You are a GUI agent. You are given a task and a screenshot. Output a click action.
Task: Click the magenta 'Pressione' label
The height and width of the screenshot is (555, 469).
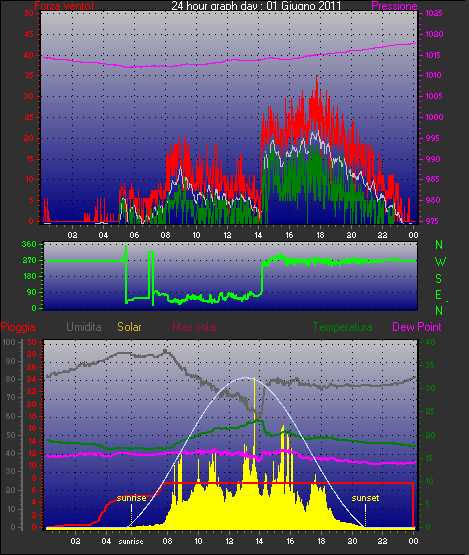(x=394, y=6)
